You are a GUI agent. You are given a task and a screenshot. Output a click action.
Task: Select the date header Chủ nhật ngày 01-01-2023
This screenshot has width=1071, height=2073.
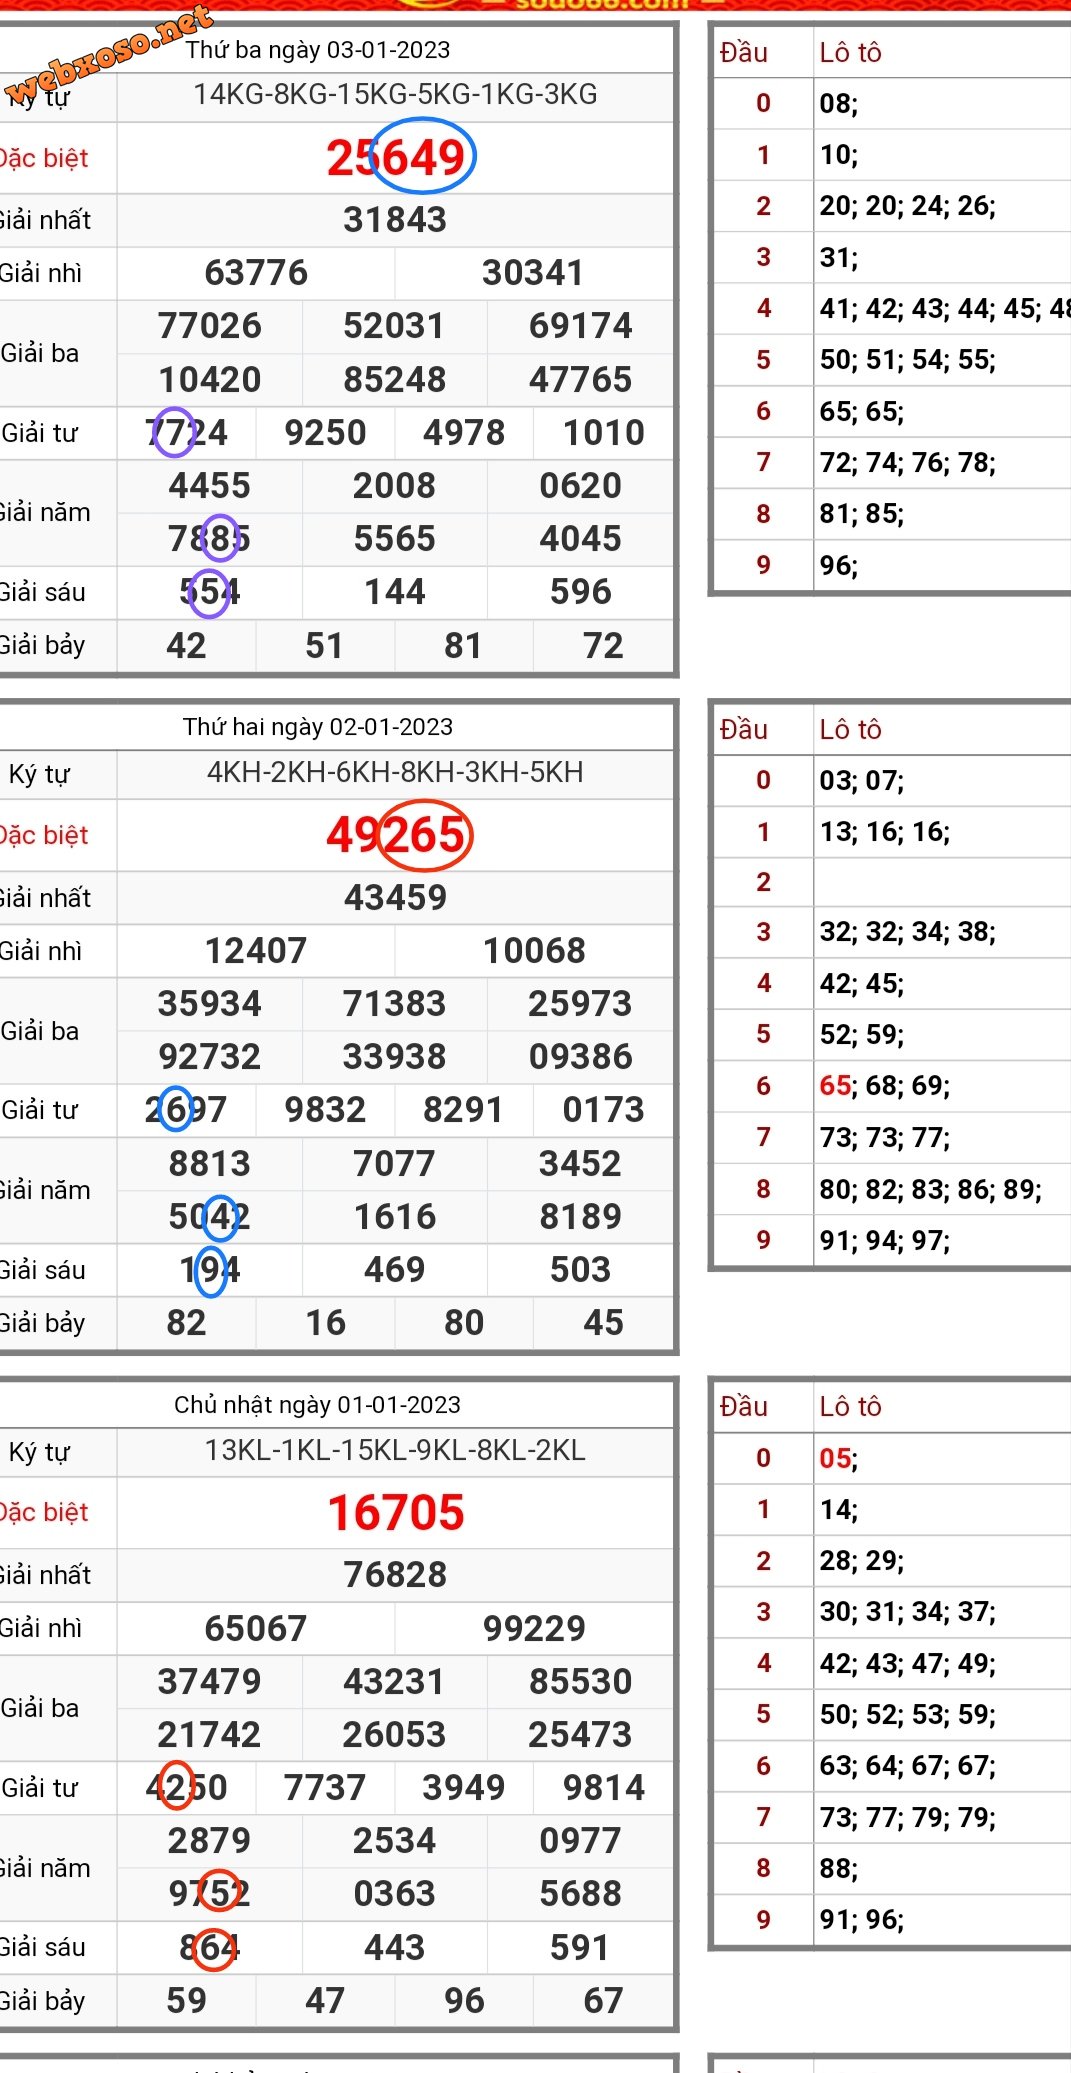(318, 1405)
